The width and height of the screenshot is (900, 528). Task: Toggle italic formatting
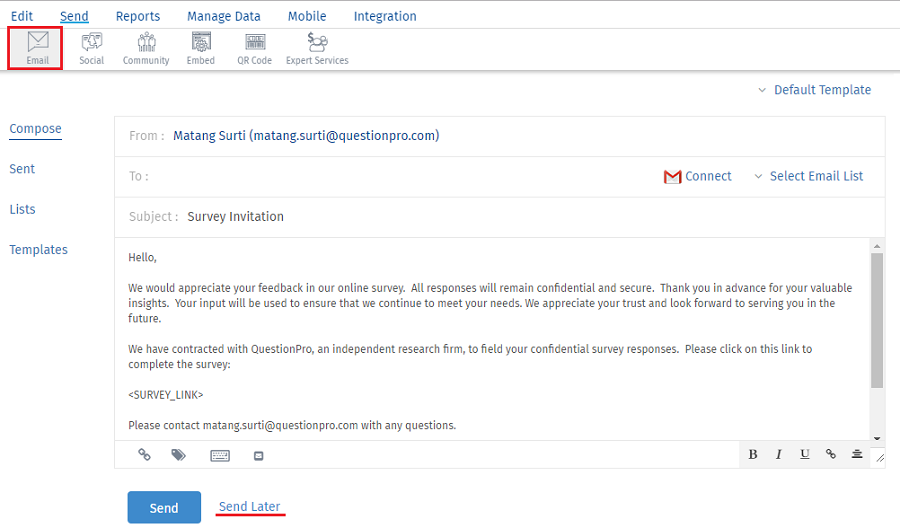779,455
